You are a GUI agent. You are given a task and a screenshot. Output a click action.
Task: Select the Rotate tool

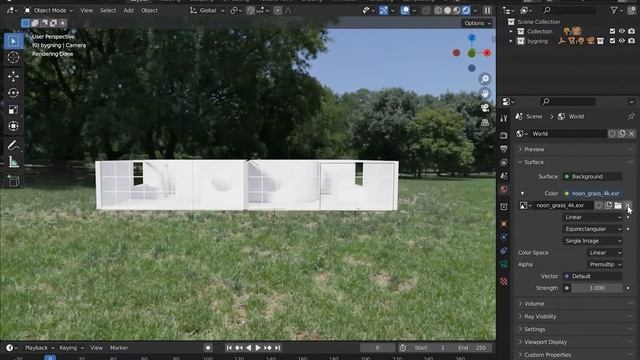click(13, 93)
